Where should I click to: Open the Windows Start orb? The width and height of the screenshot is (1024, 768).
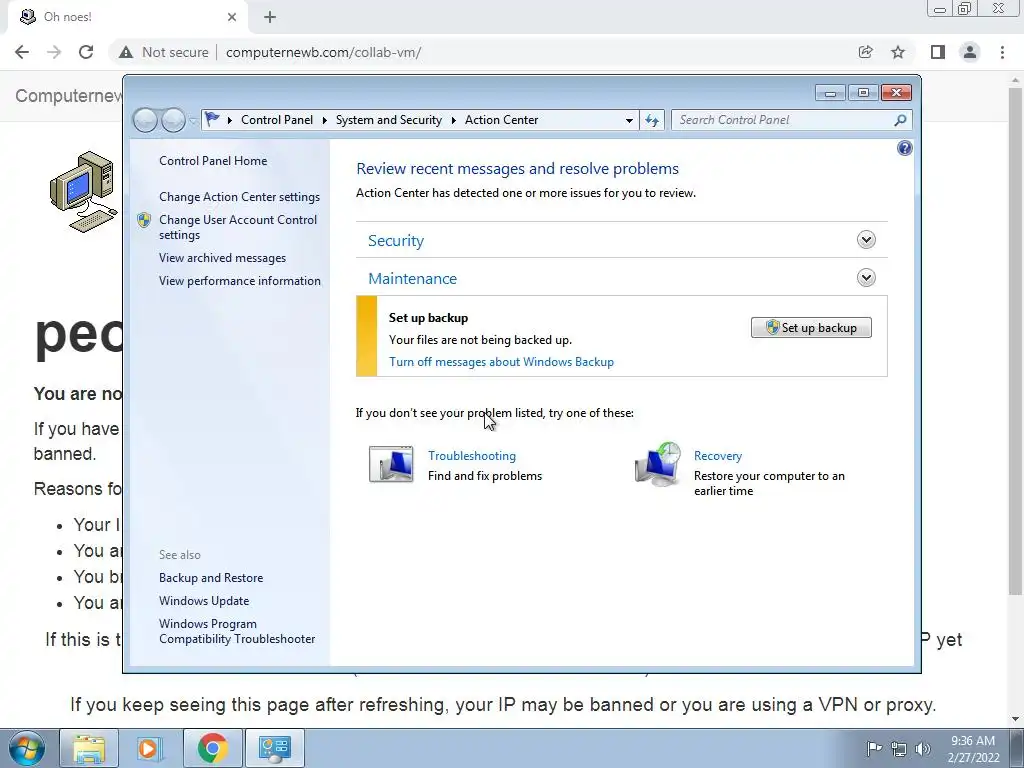tap(27, 748)
